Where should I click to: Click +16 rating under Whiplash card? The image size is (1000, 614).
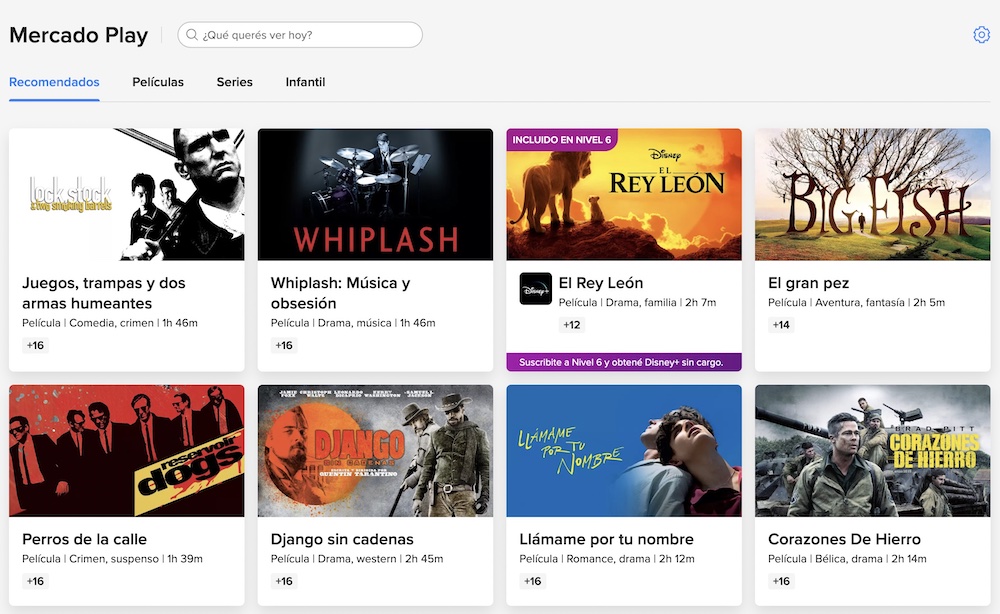pyautogui.click(x=284, y=345)
